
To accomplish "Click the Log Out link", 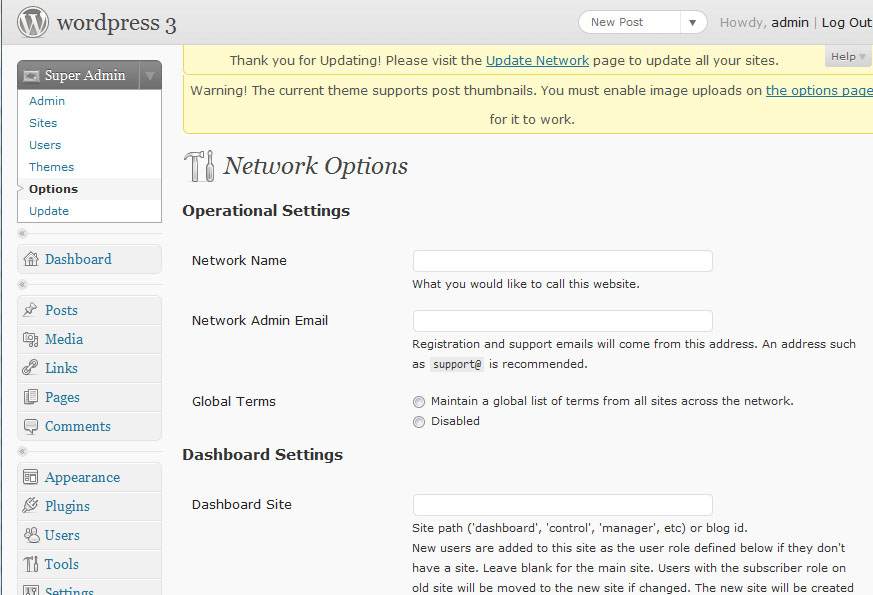I will 846,22.
